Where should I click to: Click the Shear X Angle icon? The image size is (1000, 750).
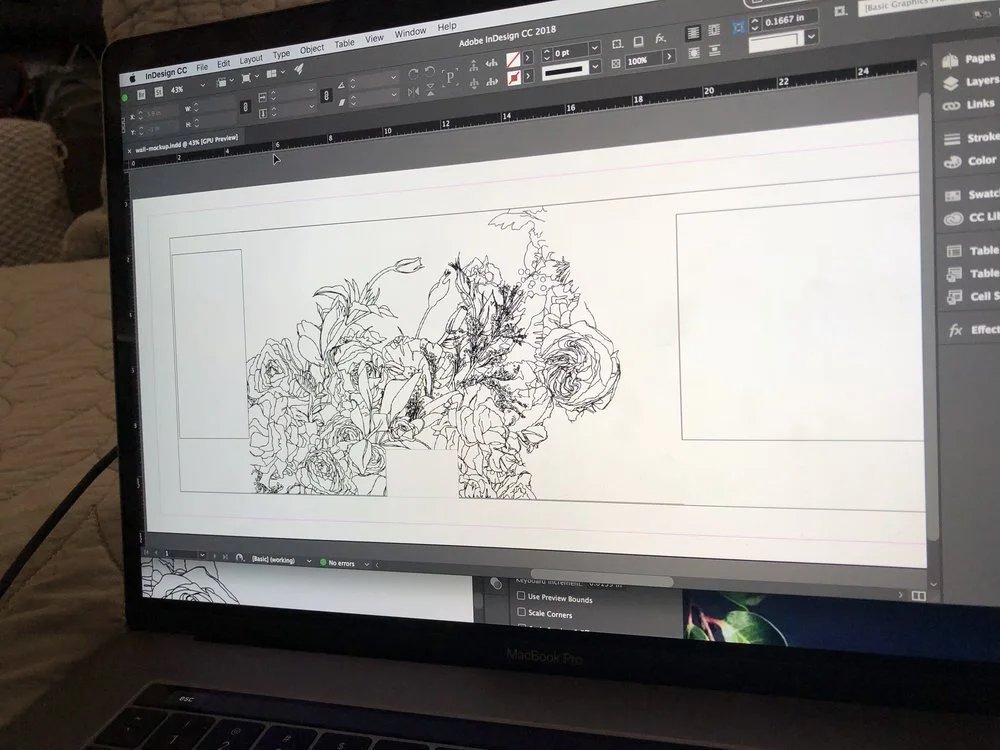point(342,102)
